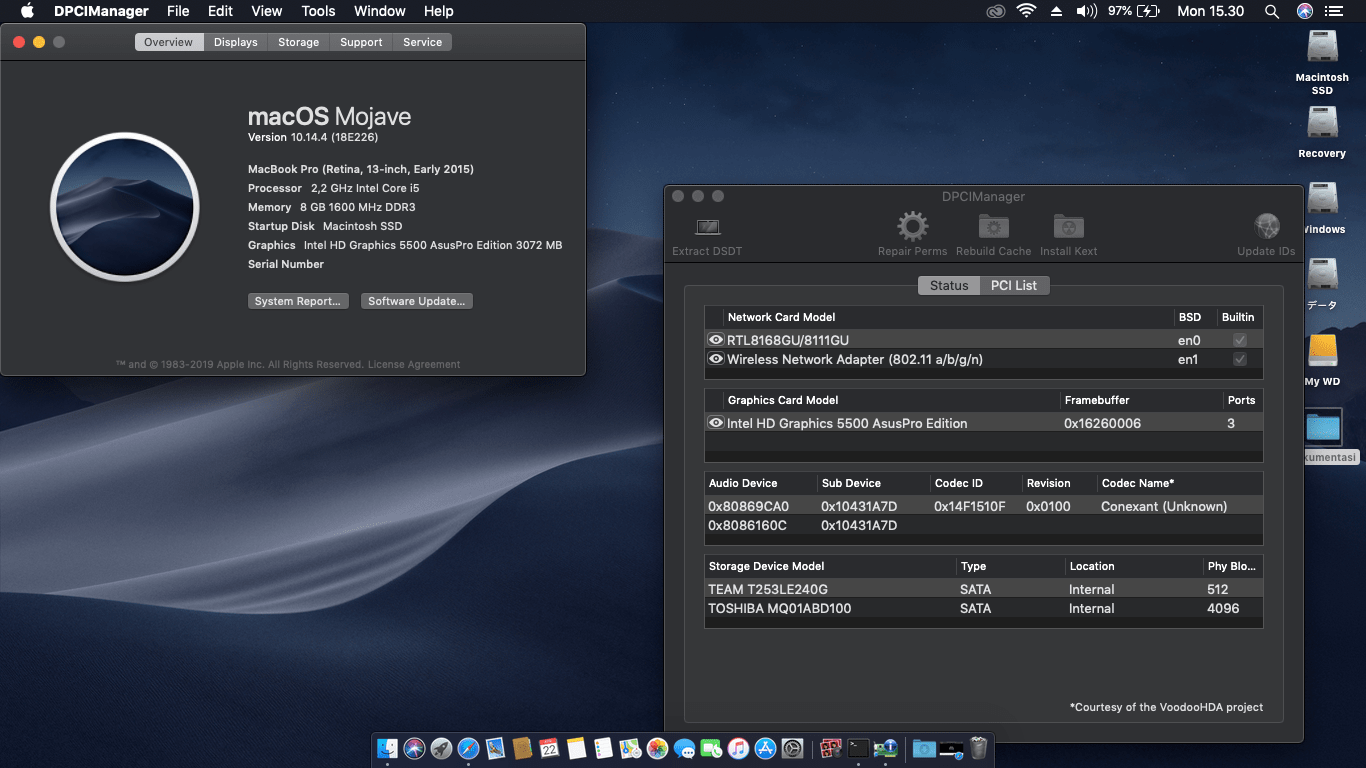The height and width of the screenshot is (768, 1366).
Task: Open the Tools menu
Action: 317,11
